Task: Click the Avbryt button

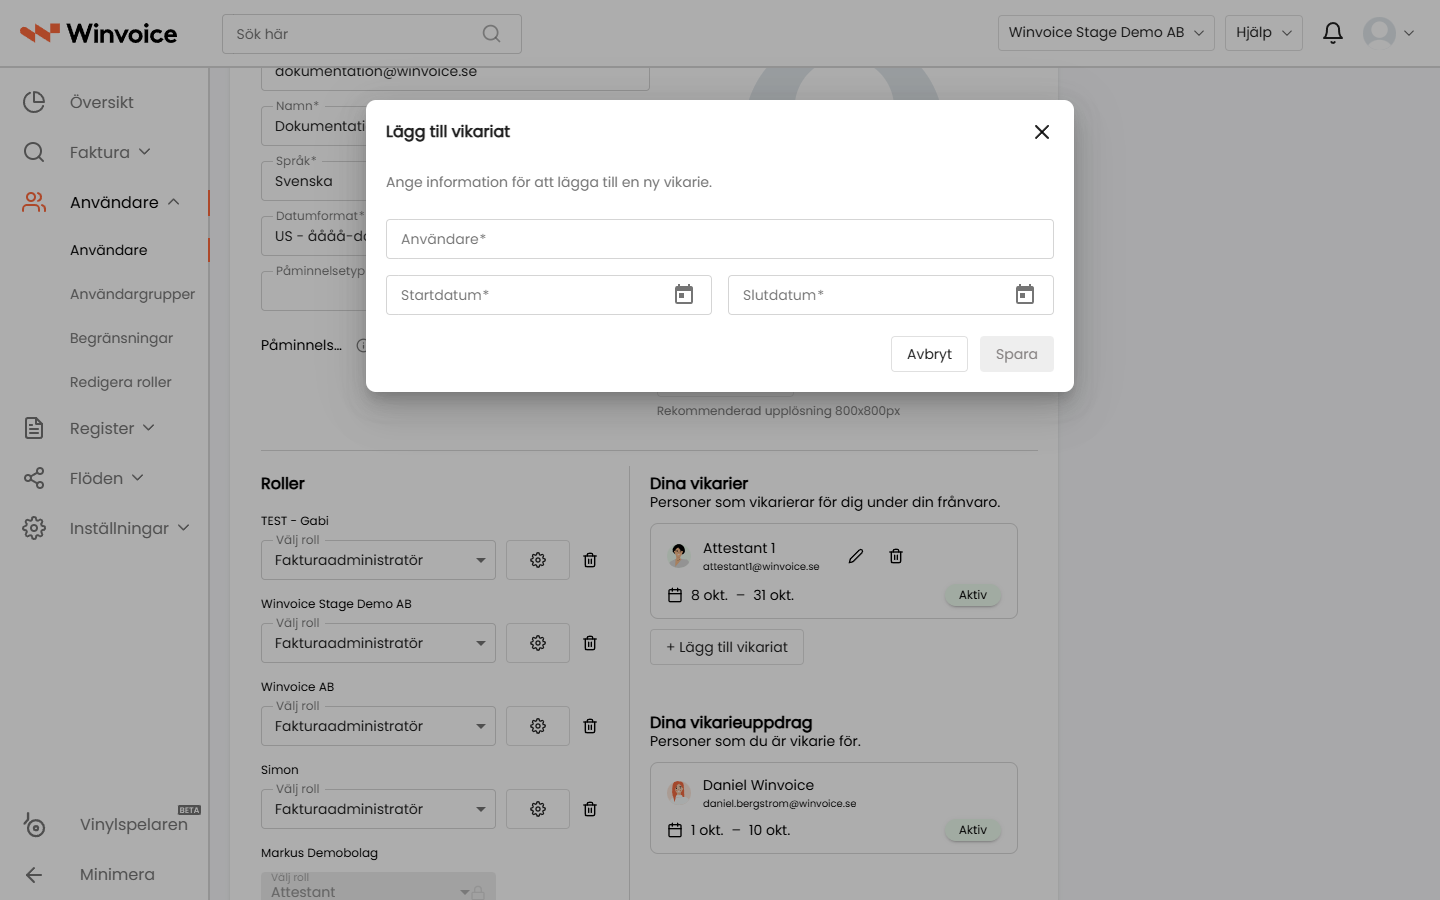Action: pyautogui.click(x=929, y=354)
